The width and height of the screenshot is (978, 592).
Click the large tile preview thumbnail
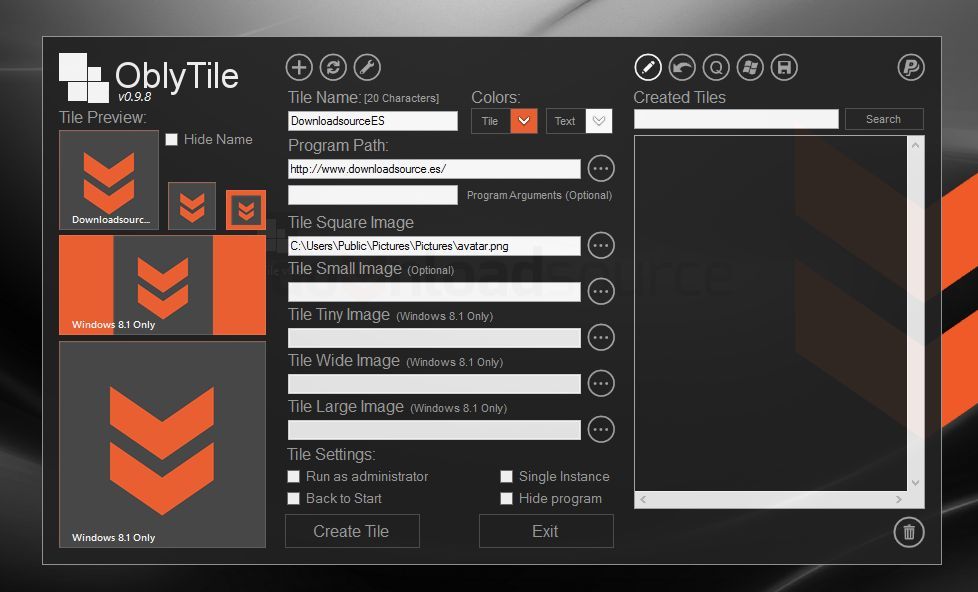(x=162, y=444)
